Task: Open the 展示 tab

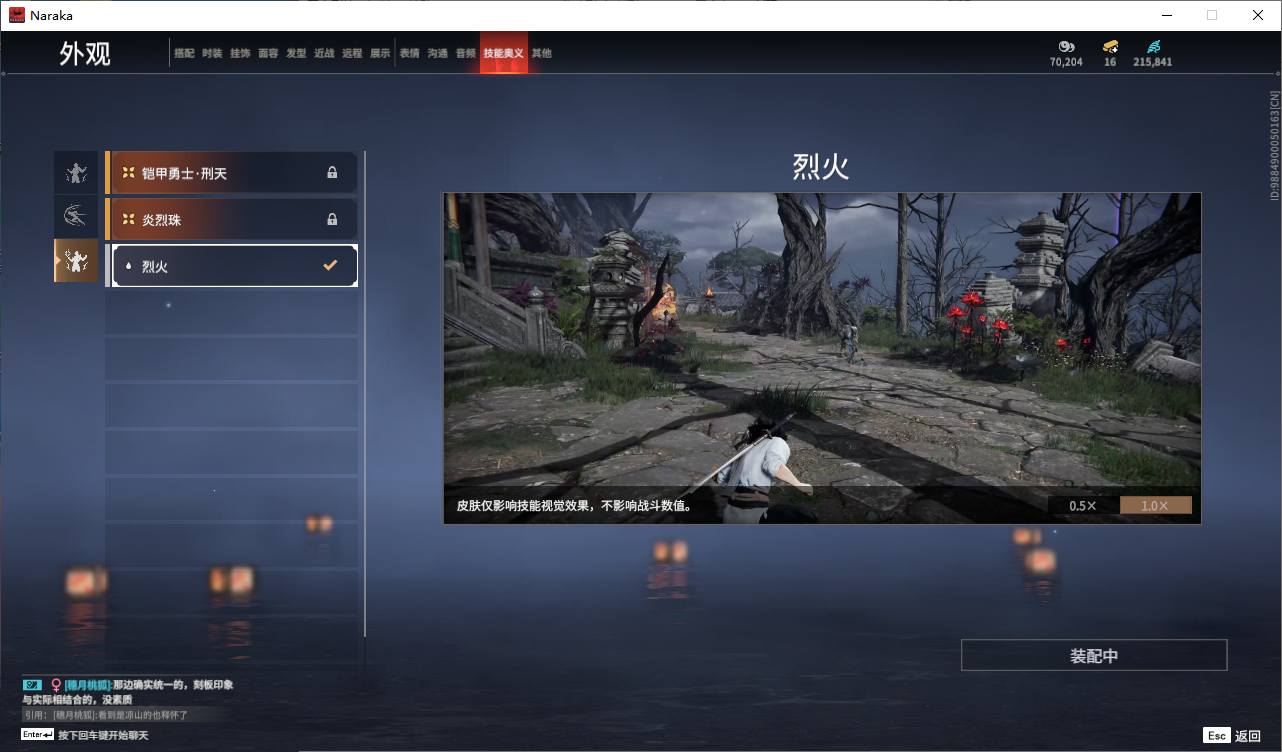Action: [x=380, y=53]
